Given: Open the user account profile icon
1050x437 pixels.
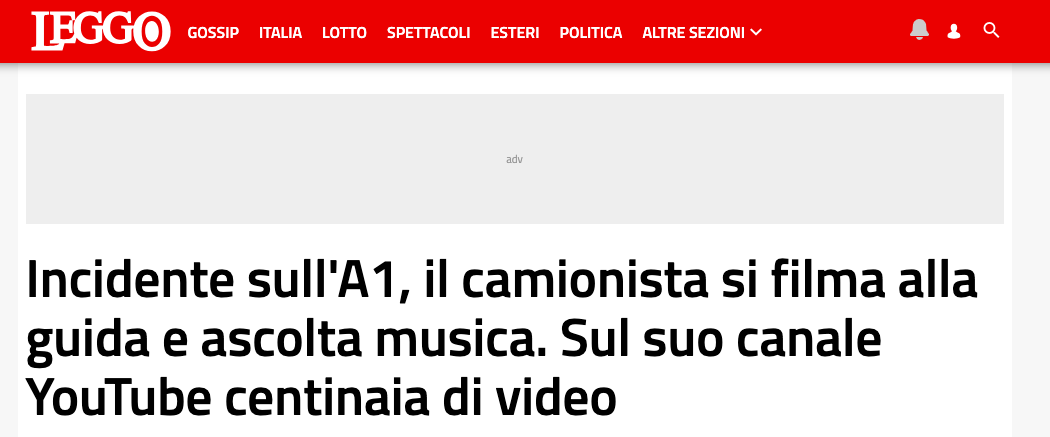Looking at the screenshot, I should [954, 31].
